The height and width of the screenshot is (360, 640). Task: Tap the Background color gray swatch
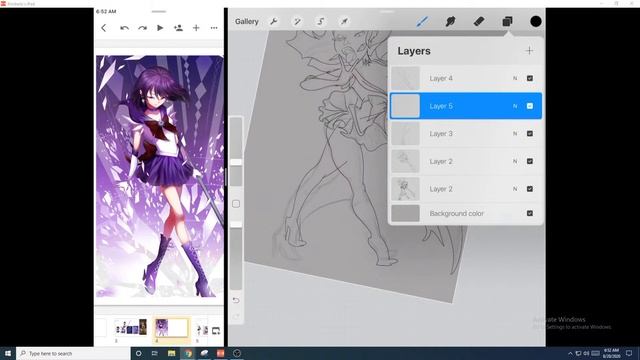click(405, 213)
